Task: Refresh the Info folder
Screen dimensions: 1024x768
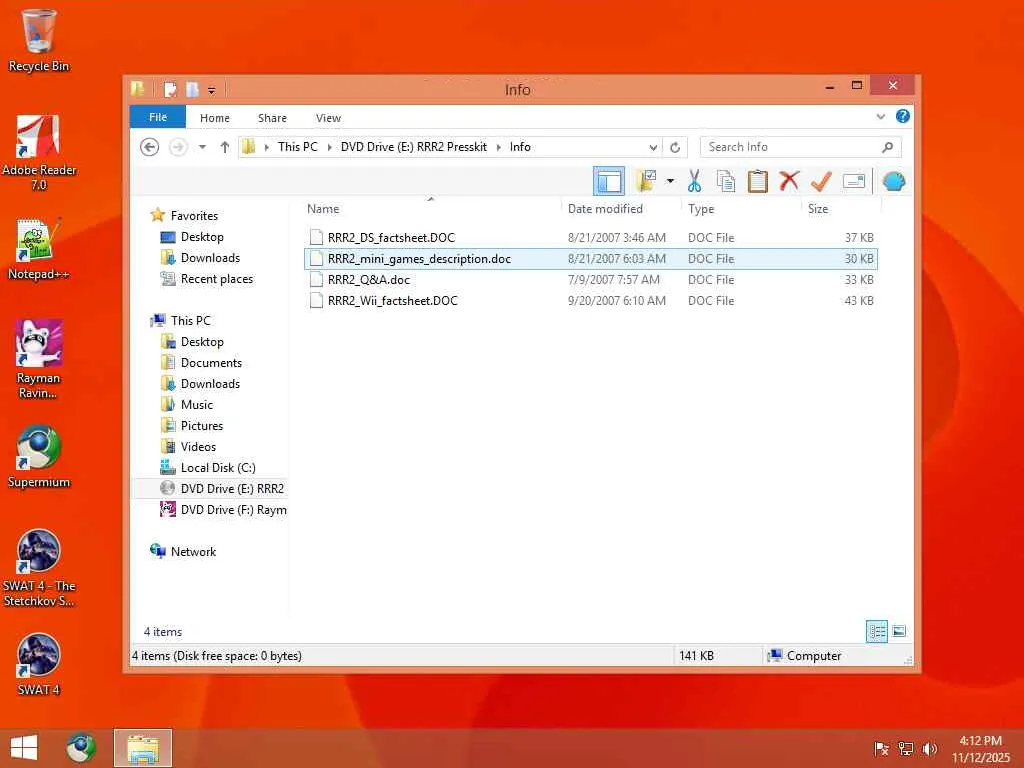Action: pos(675,147)
